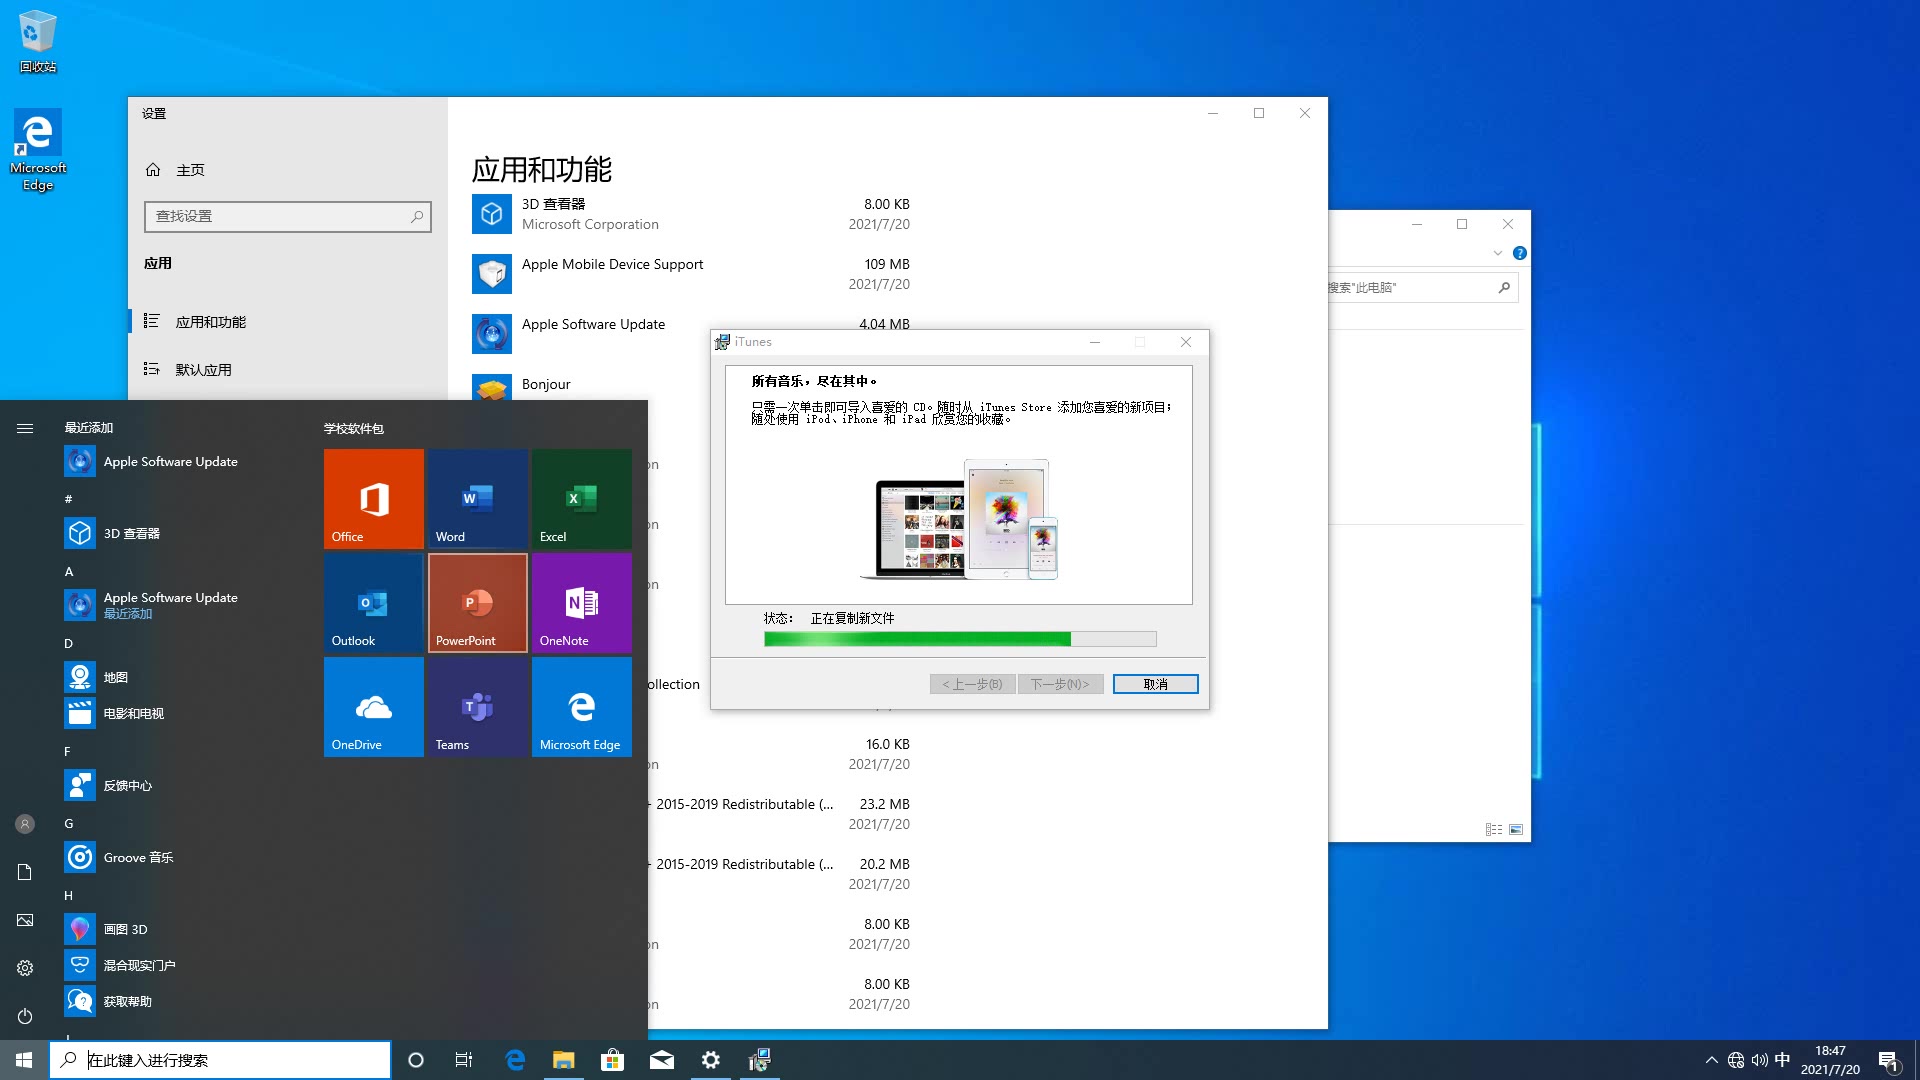Screen dimensions: 1920x1080
Task: Open Mail app from taskbar
Action: tap(662, 1060)
